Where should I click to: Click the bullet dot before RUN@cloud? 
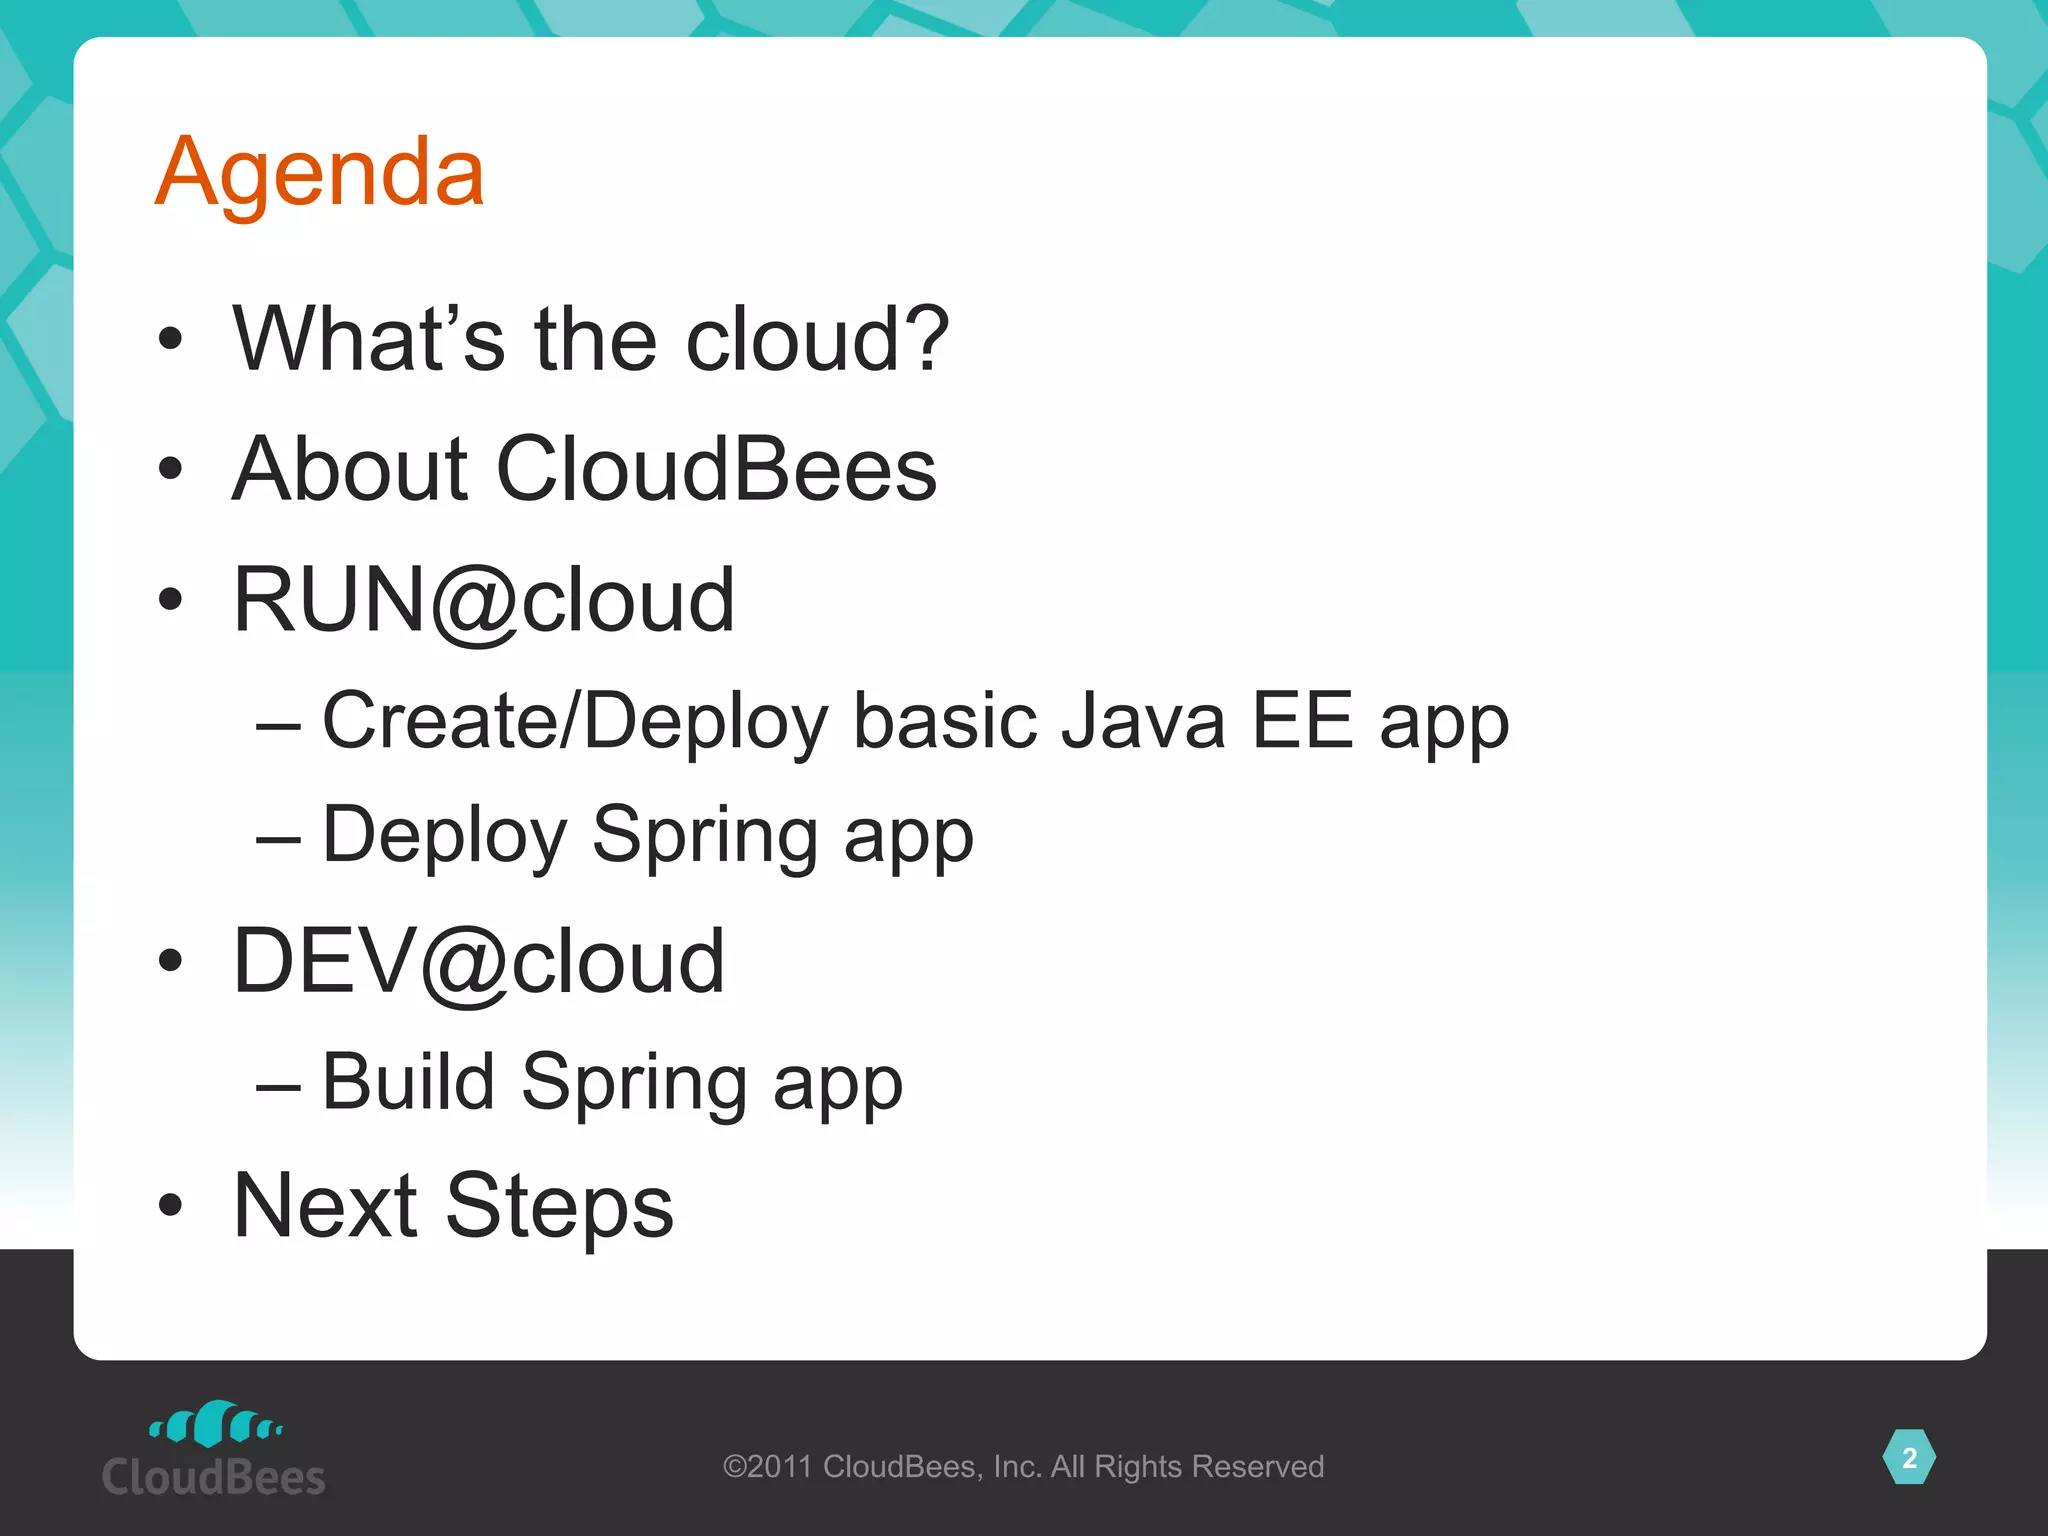click(171, 599)
